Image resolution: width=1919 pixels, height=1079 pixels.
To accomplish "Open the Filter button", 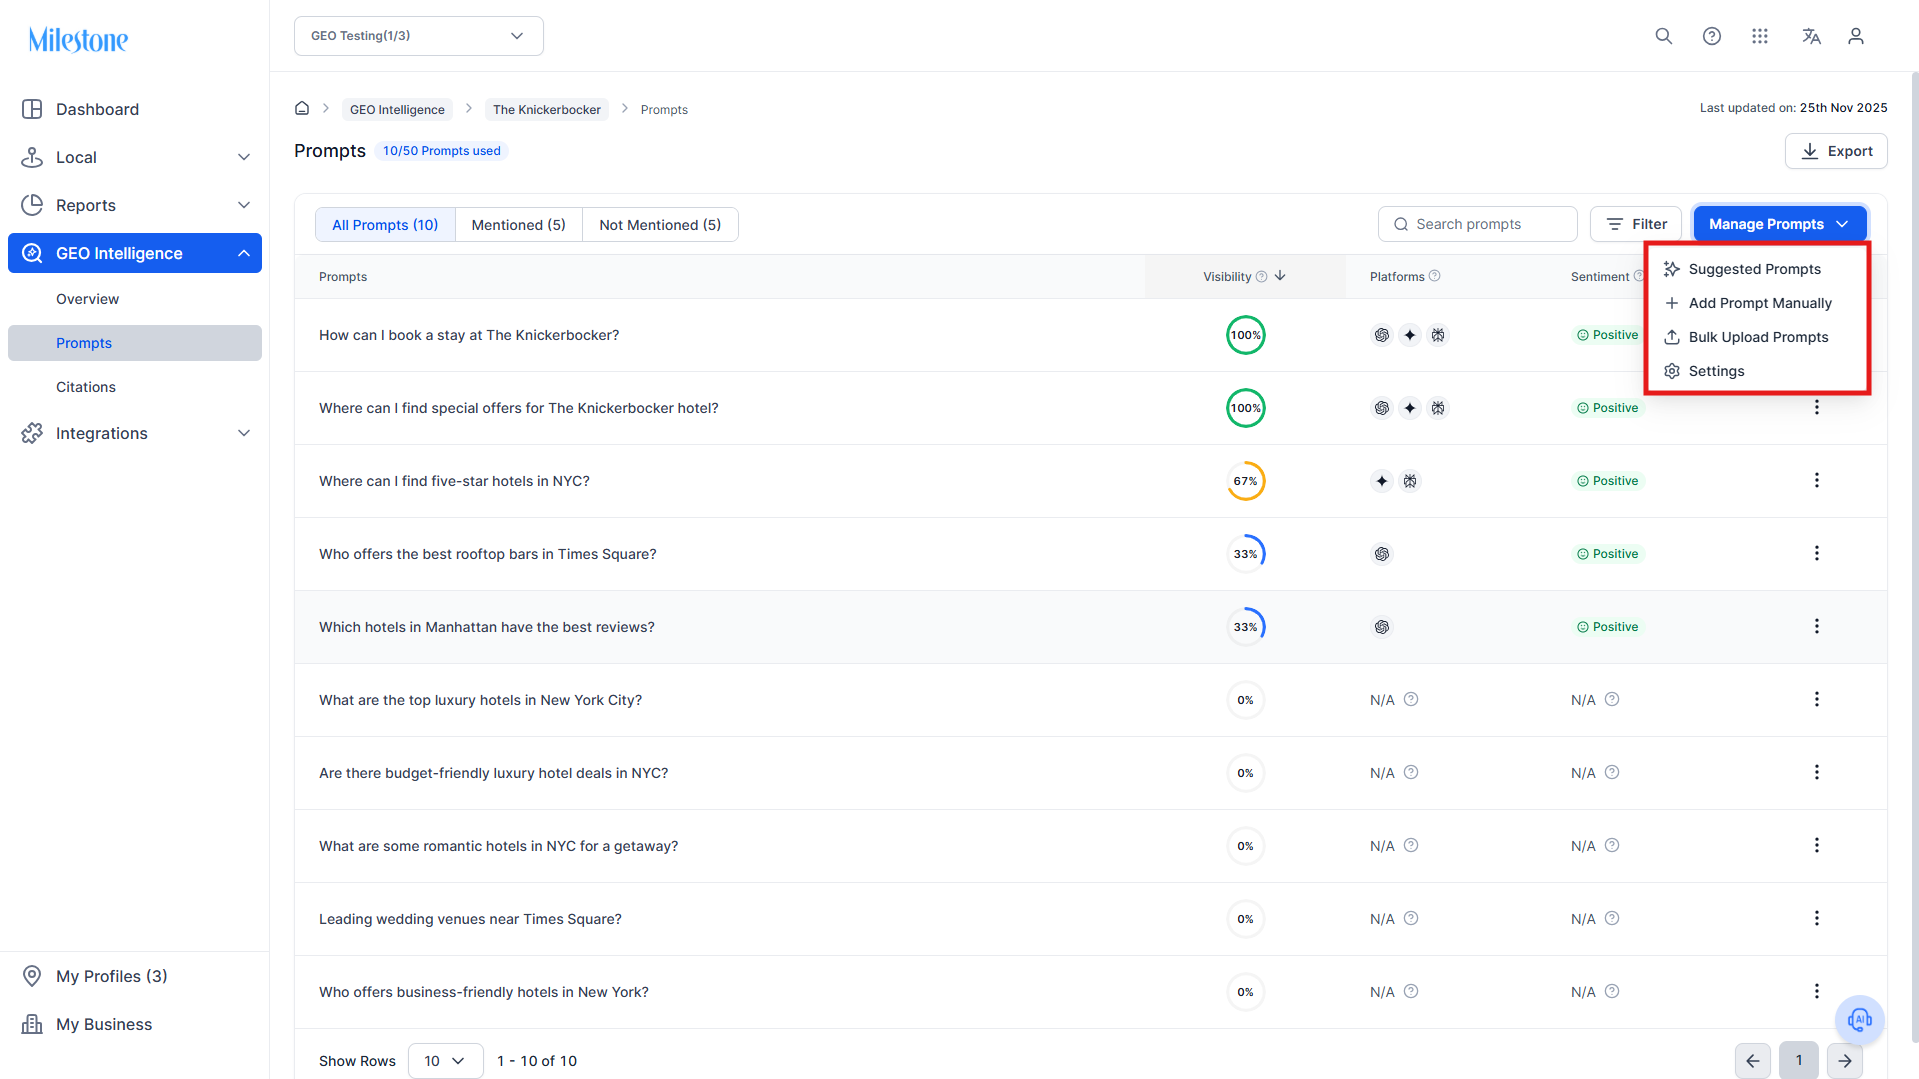I will 1636,224.
